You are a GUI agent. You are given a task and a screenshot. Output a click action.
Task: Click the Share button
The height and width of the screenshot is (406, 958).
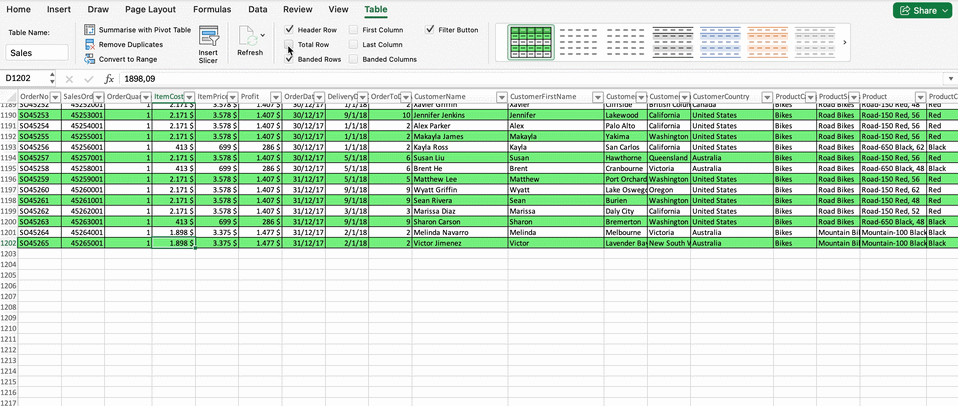pyautogui.click(x=918, y=10)
